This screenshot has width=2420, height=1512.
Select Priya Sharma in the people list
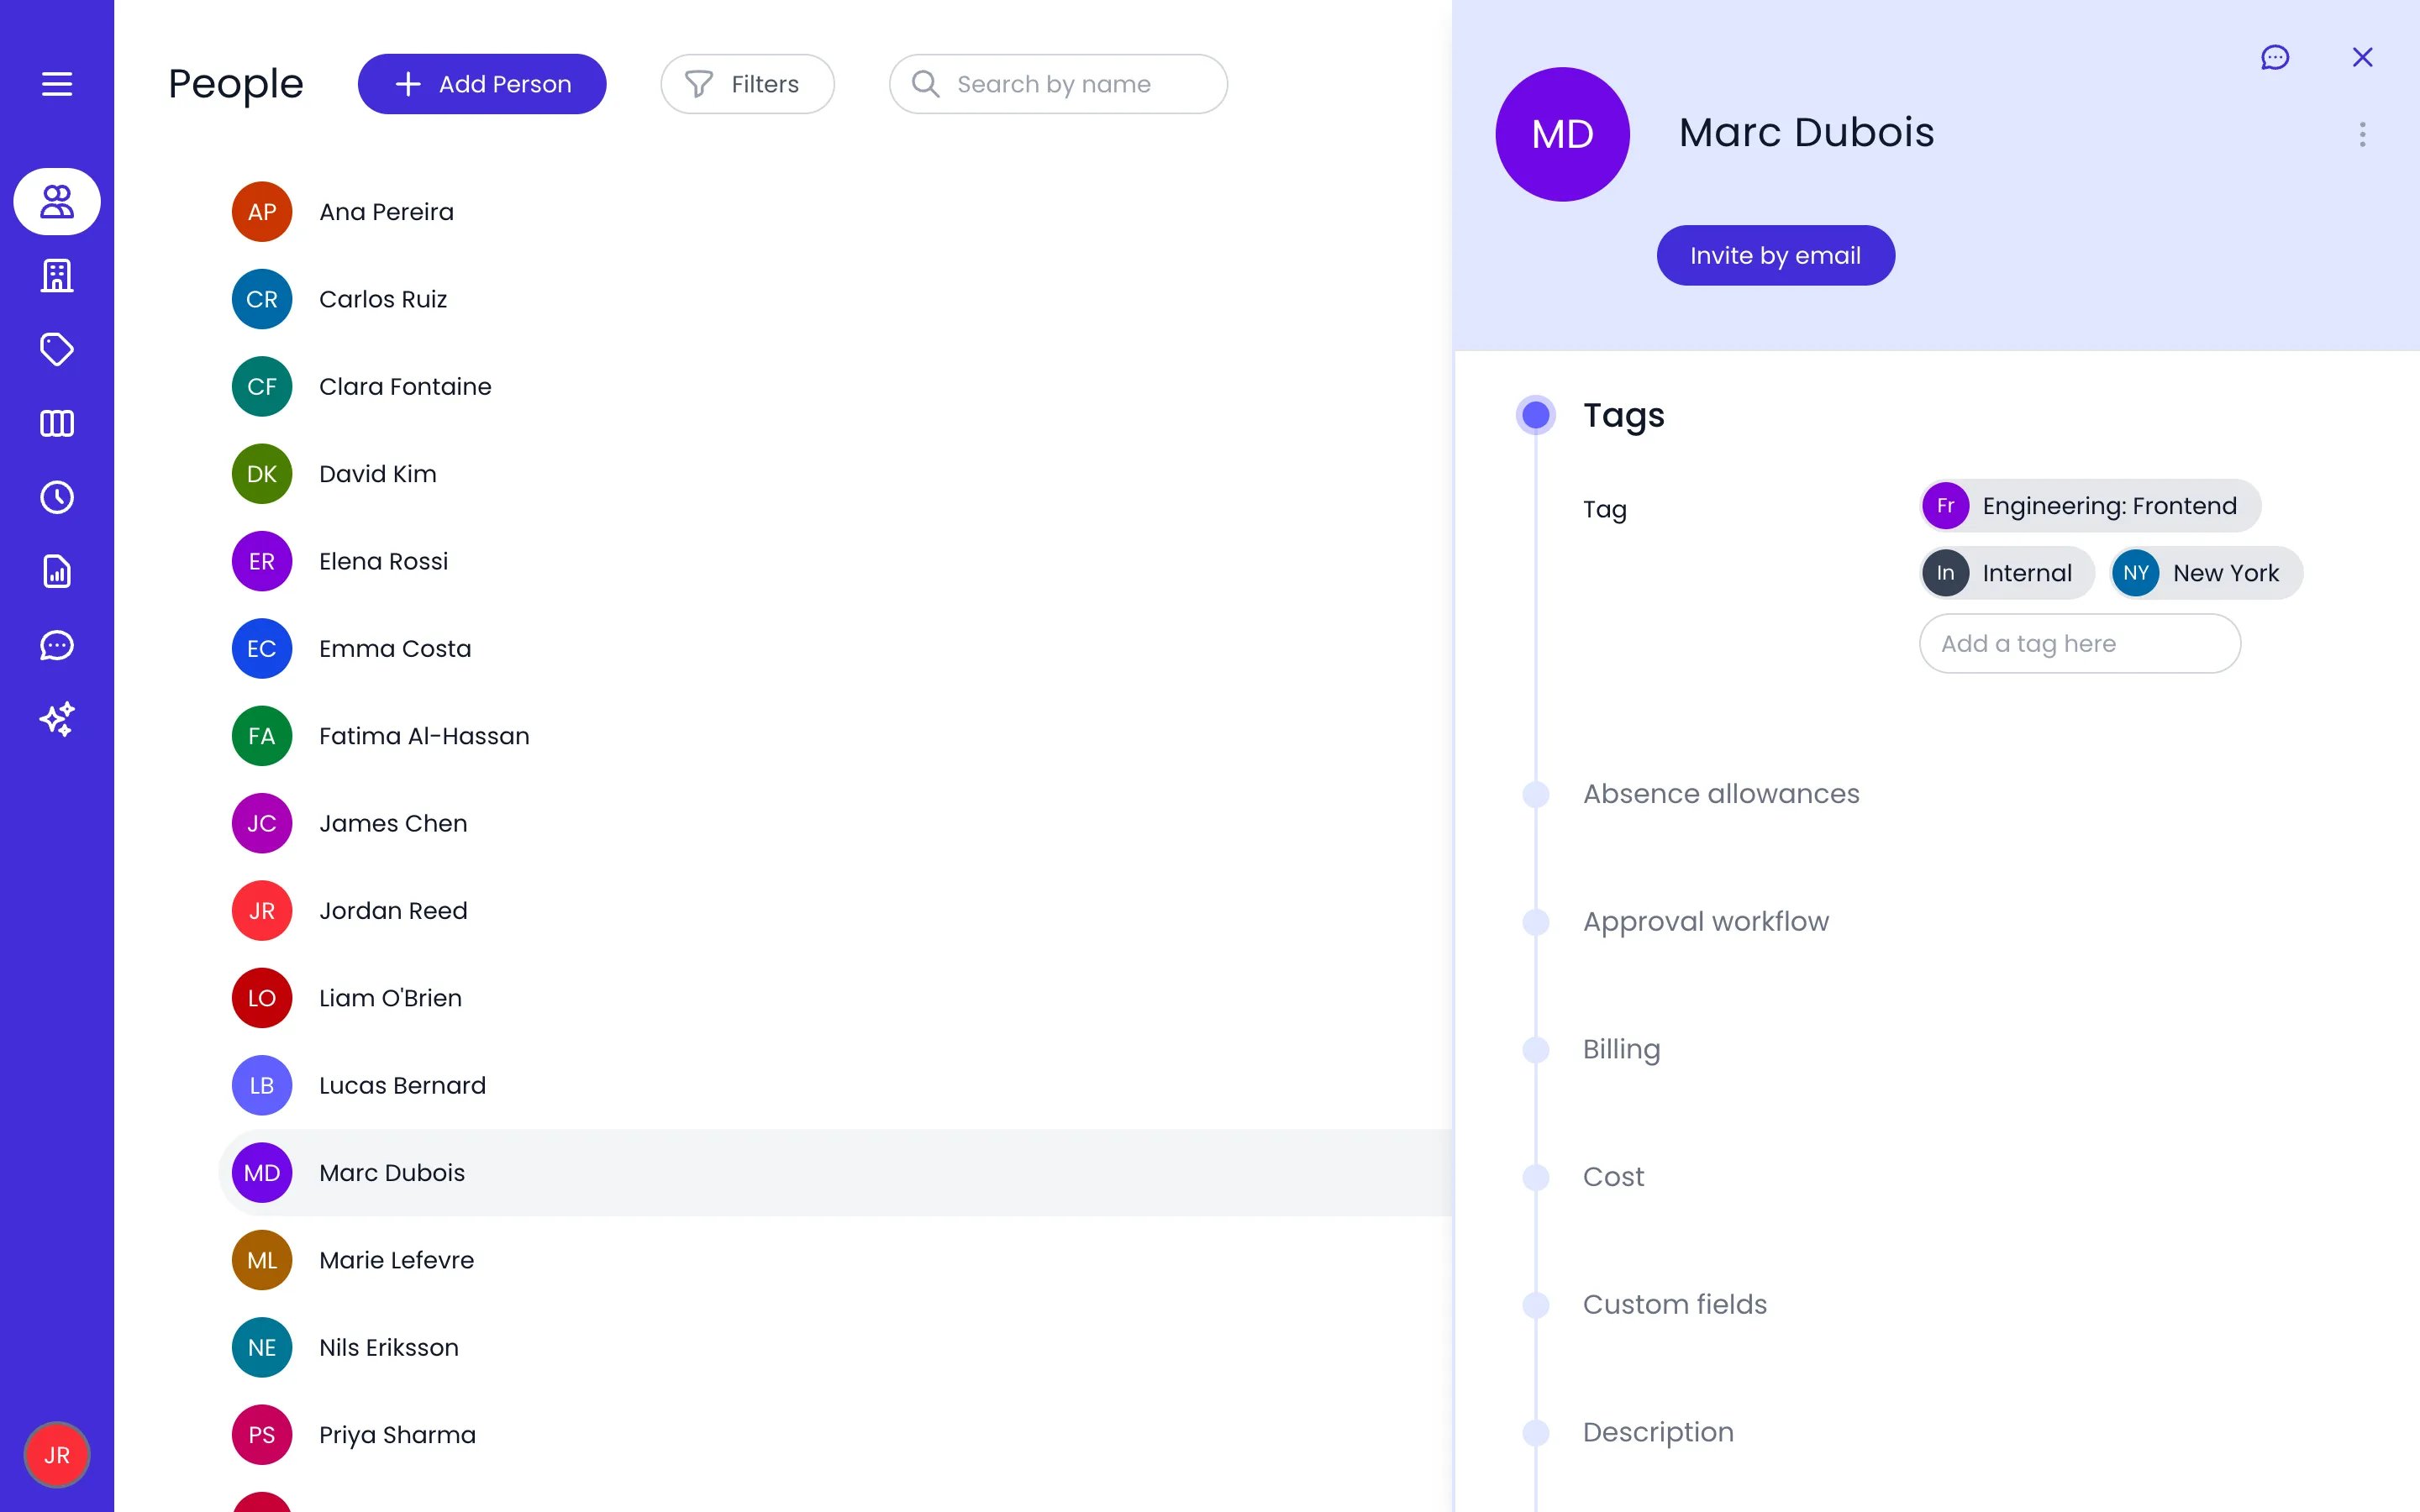pos(835,1435)
